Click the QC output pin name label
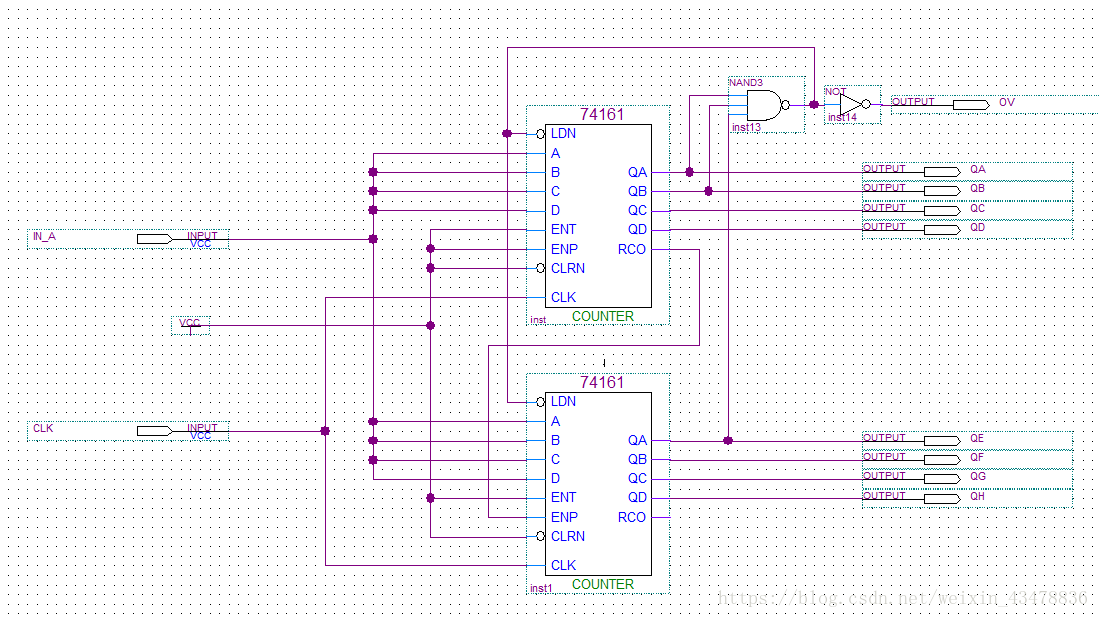The height and width of the screenshot is (618, 1099). 977,208
